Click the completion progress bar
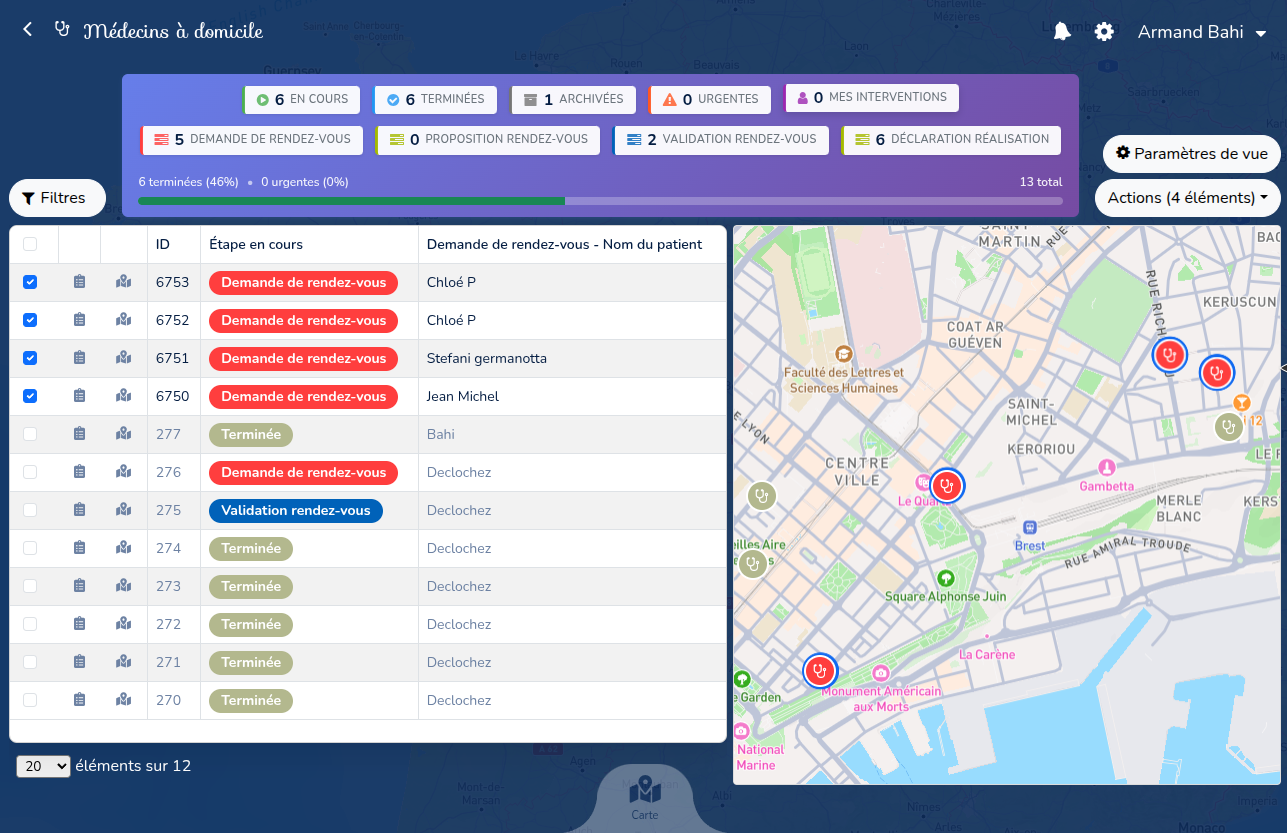This screenshot has width=1287, height=833. click(x=600, y=201)
